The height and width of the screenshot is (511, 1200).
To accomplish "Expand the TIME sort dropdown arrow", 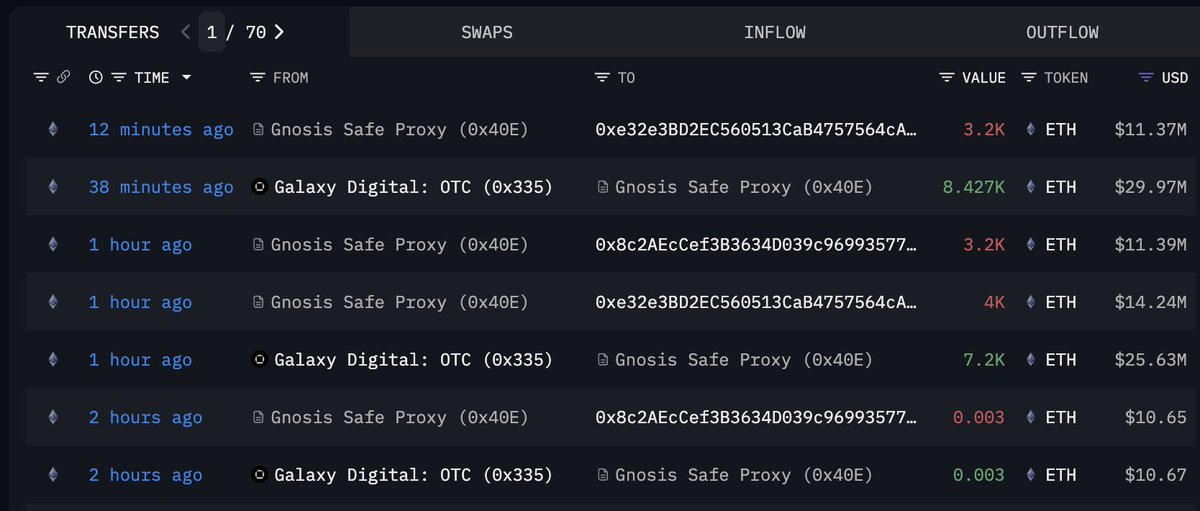I will click(186, 77).
